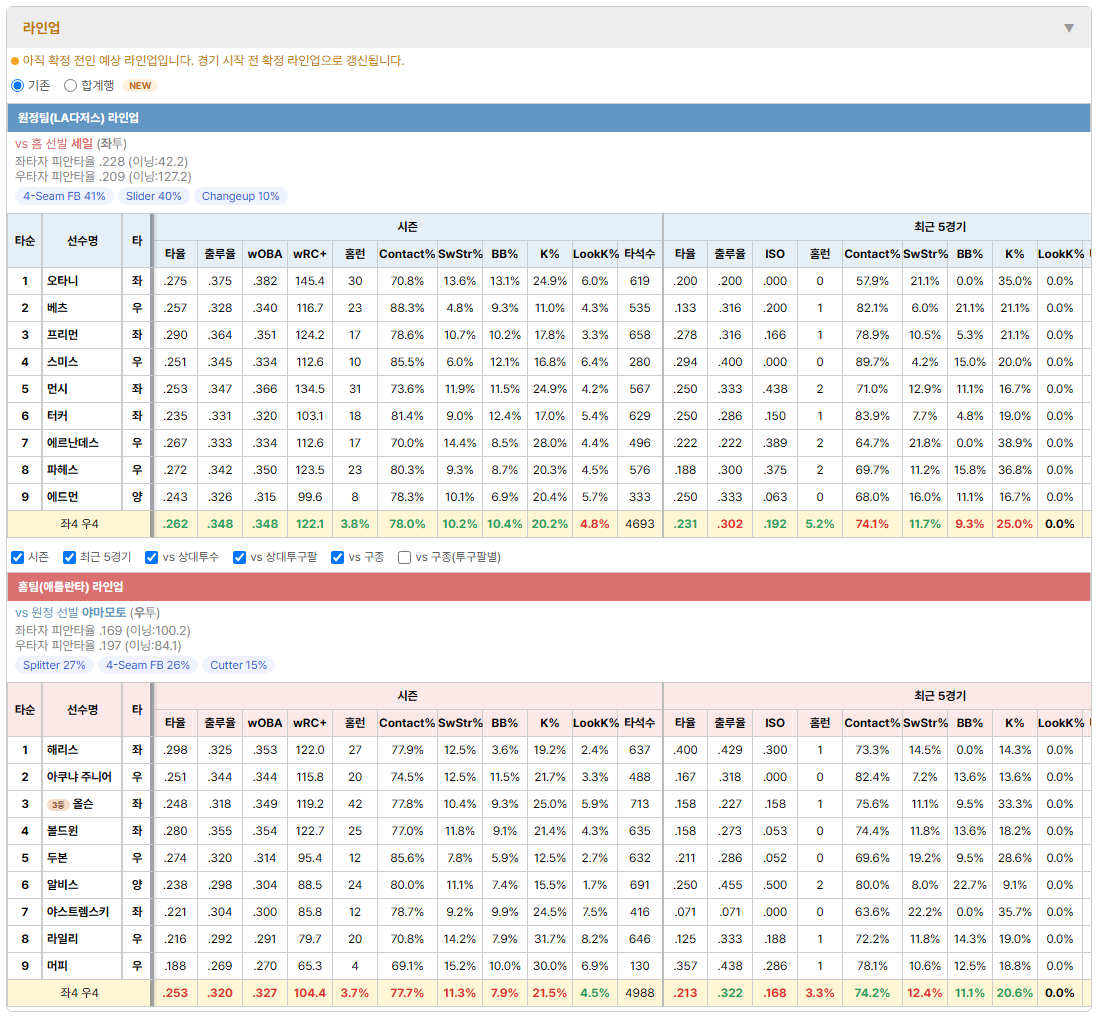Click the 좌타자 피안타율 .169 line for 야마모토

[x=102, y=631]
